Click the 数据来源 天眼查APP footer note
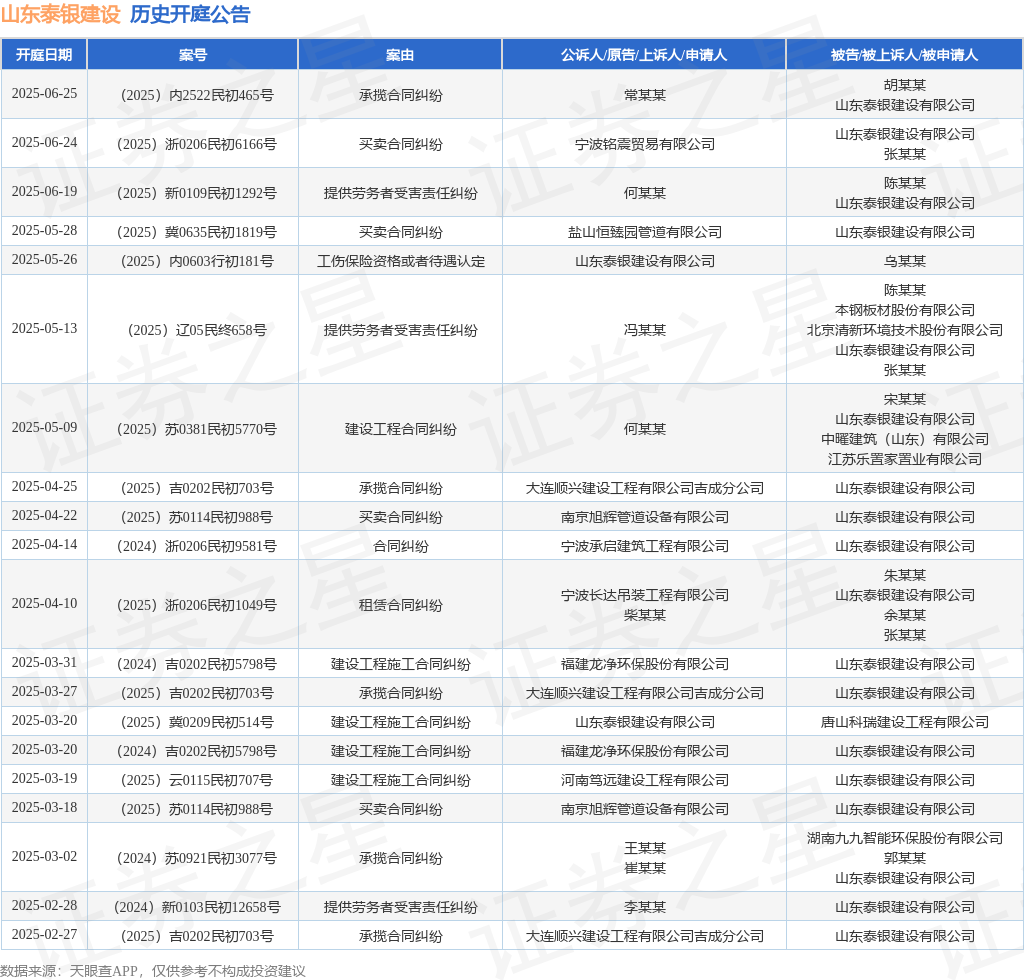The width and height of the screenshot is (1024, 980). pyautogui.click(x=153, y=971)
